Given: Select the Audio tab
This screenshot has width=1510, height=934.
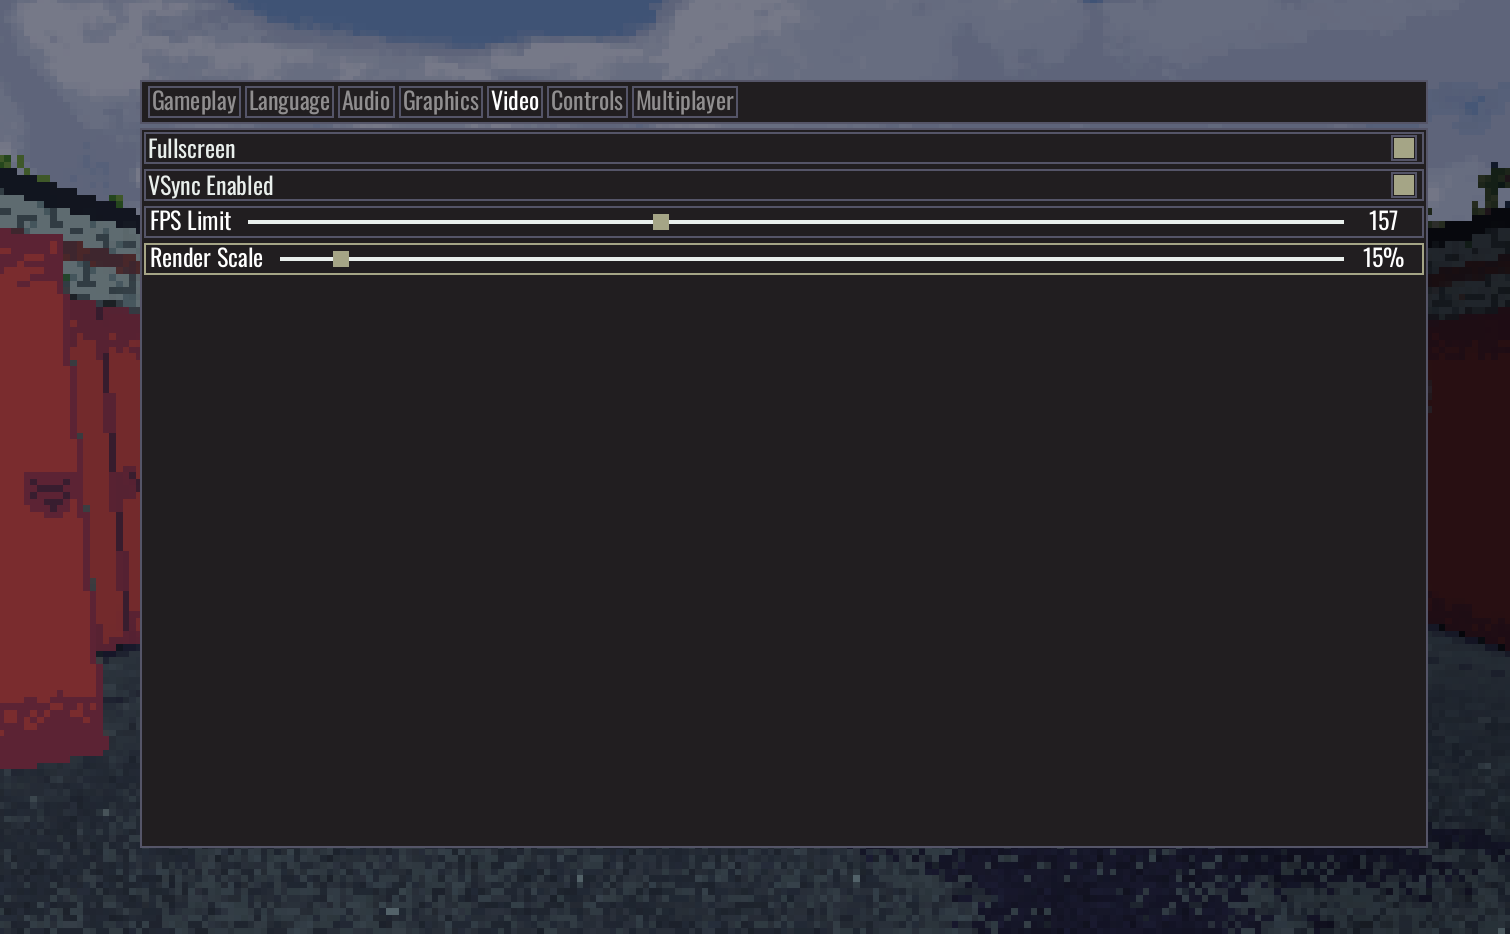Looking at the screenshot, I should 366,101.
